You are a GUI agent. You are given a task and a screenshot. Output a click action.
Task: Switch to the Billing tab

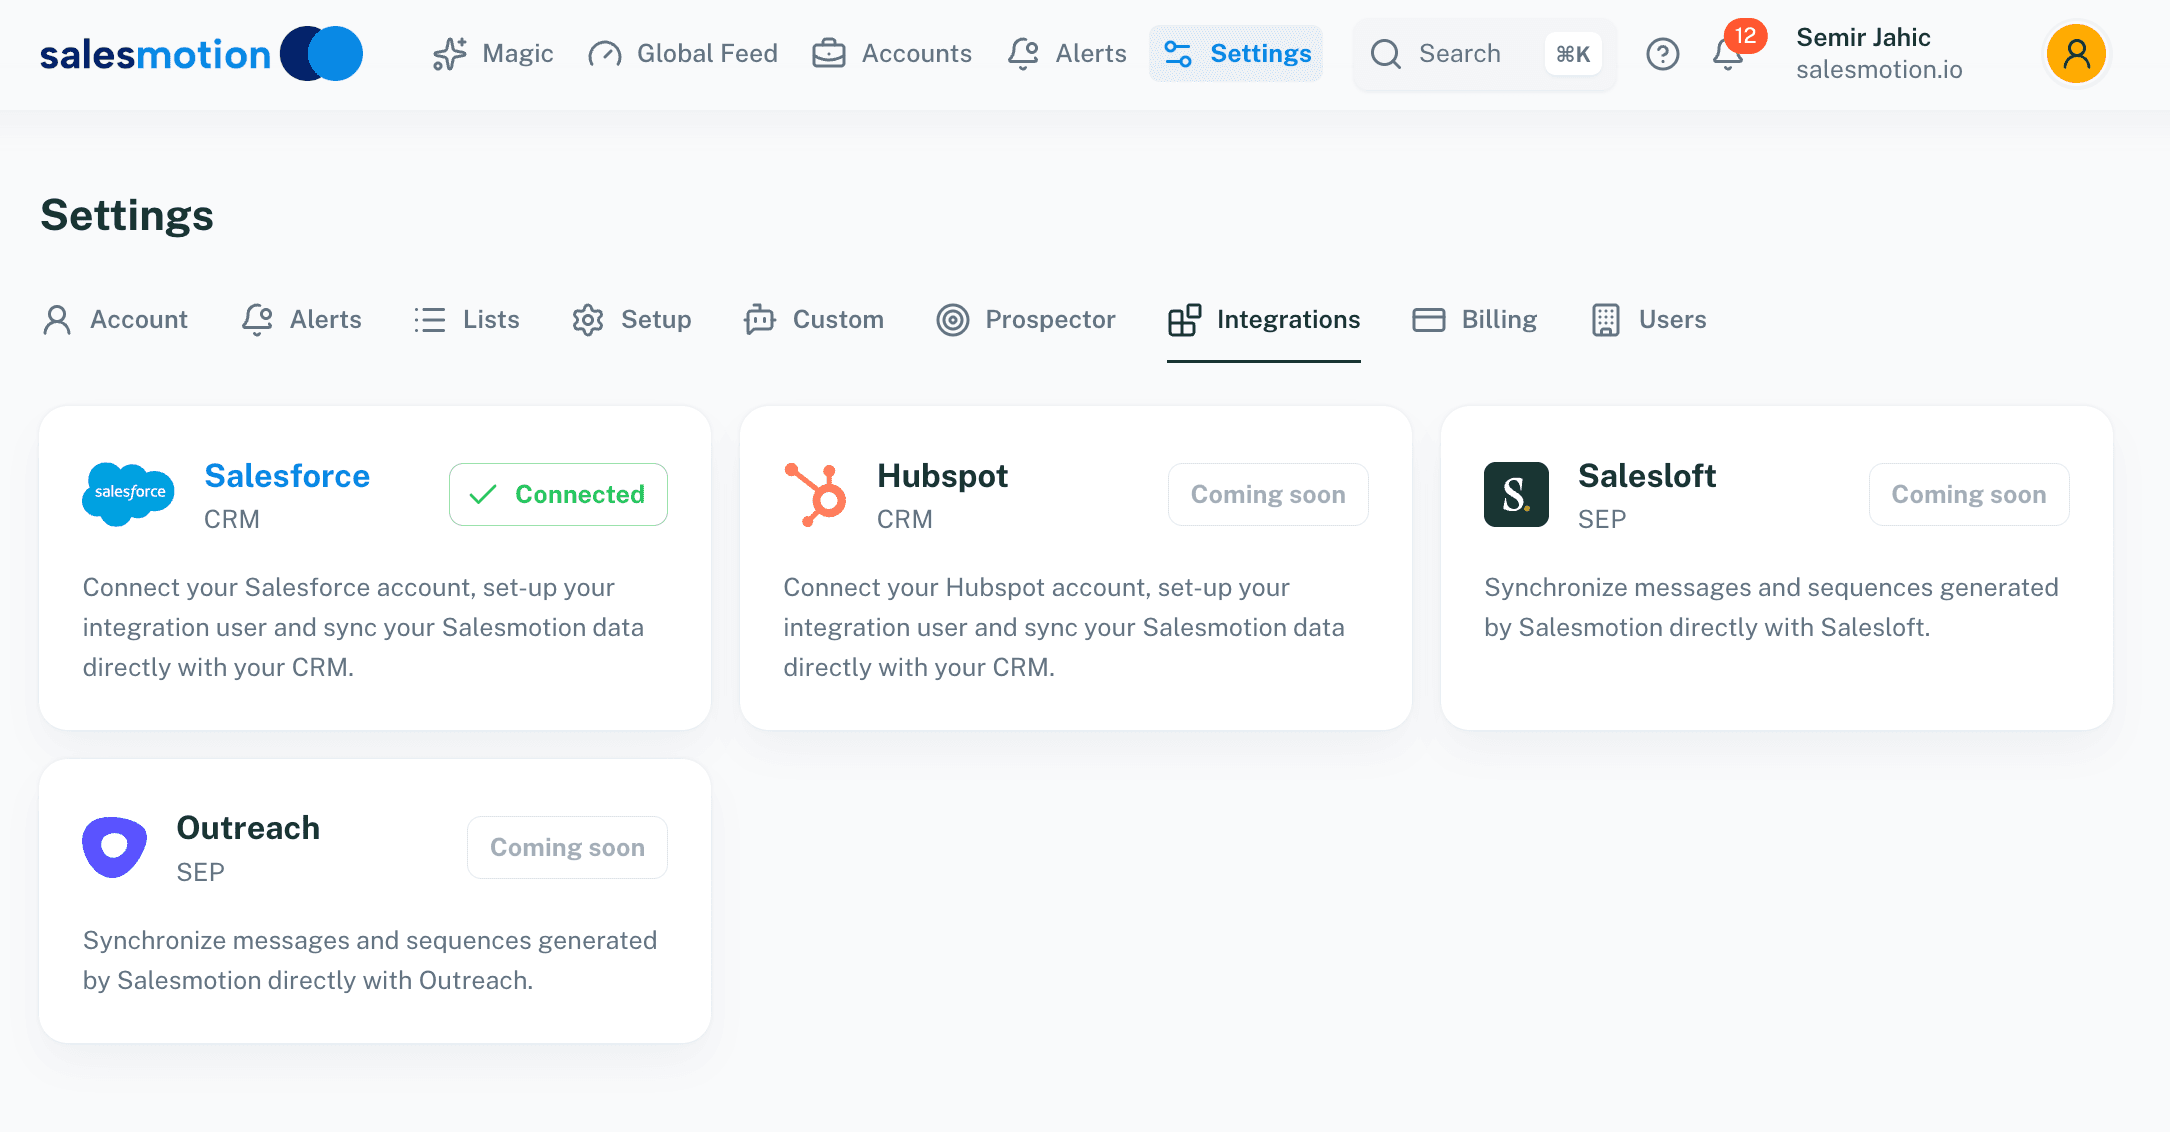[1474, 320]
